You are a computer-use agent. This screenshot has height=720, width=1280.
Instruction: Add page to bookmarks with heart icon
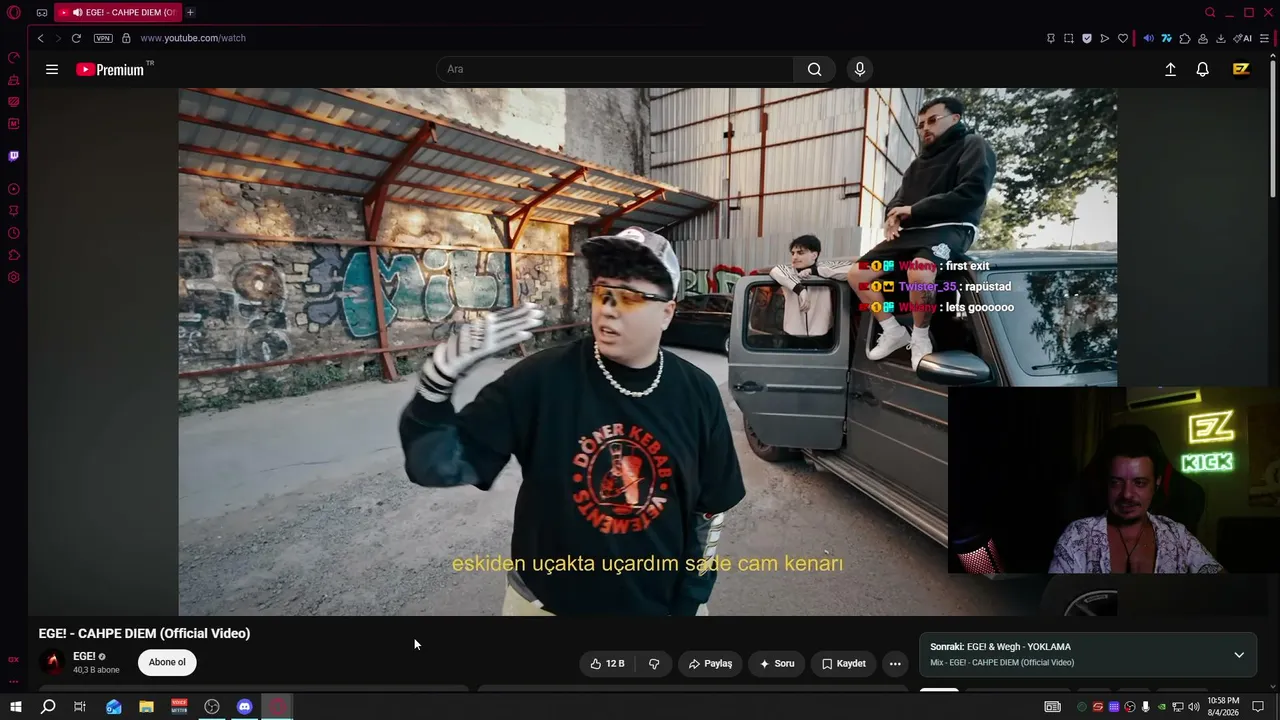(x=1123, y=38)
